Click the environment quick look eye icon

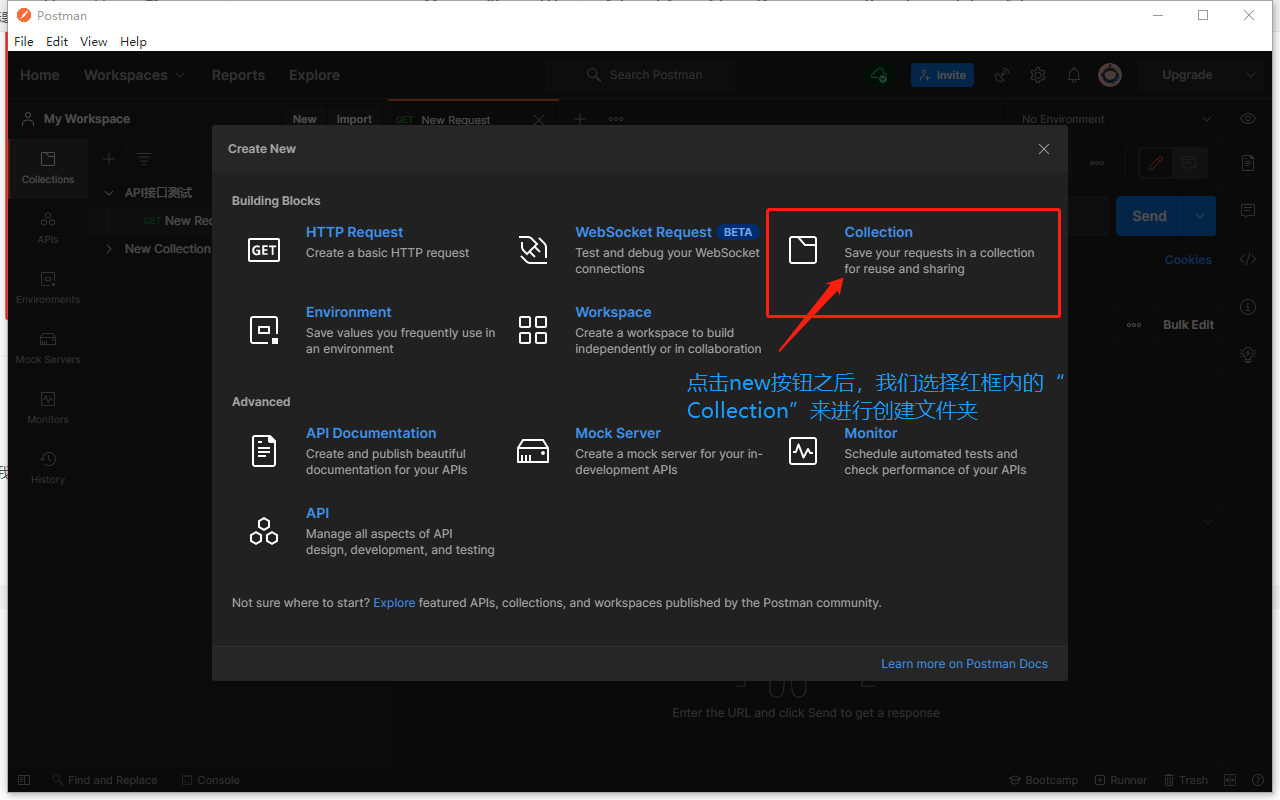point(1248,119)
